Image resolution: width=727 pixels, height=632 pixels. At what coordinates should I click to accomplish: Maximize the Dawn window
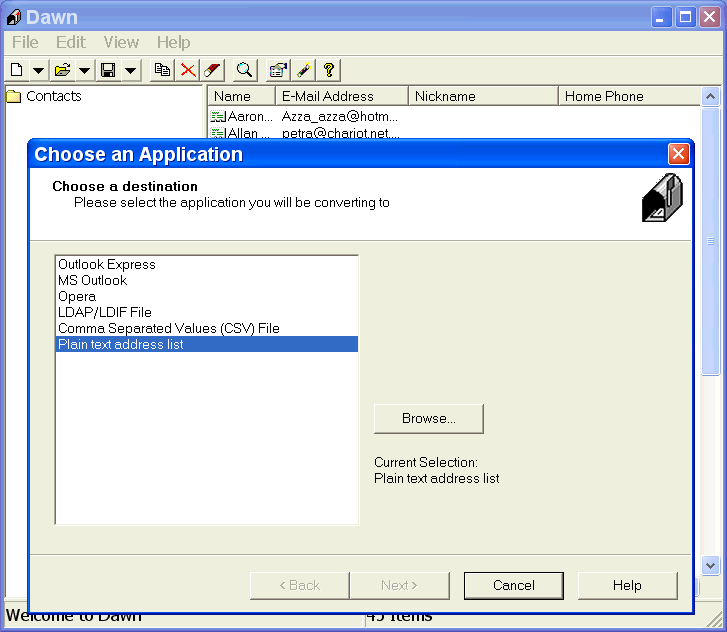[686, 17]
